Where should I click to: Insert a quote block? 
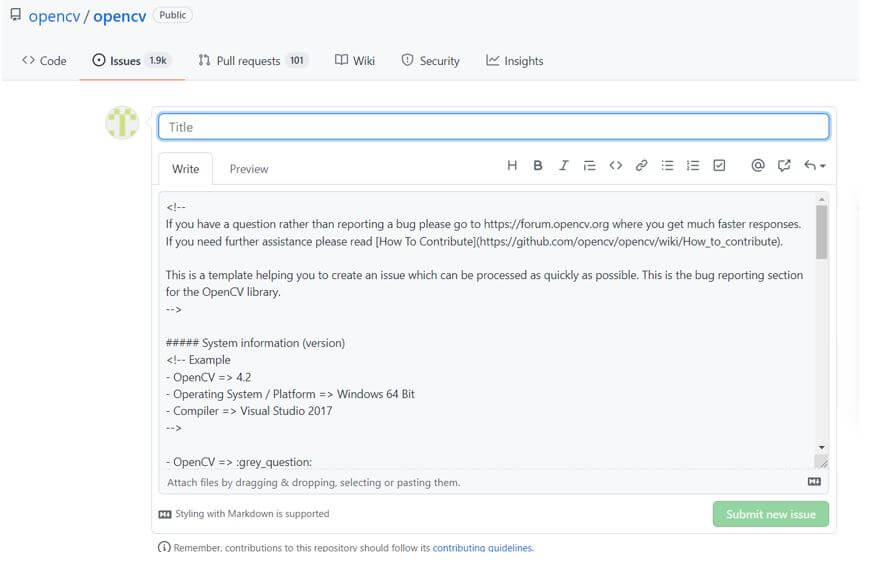(589, 165)
